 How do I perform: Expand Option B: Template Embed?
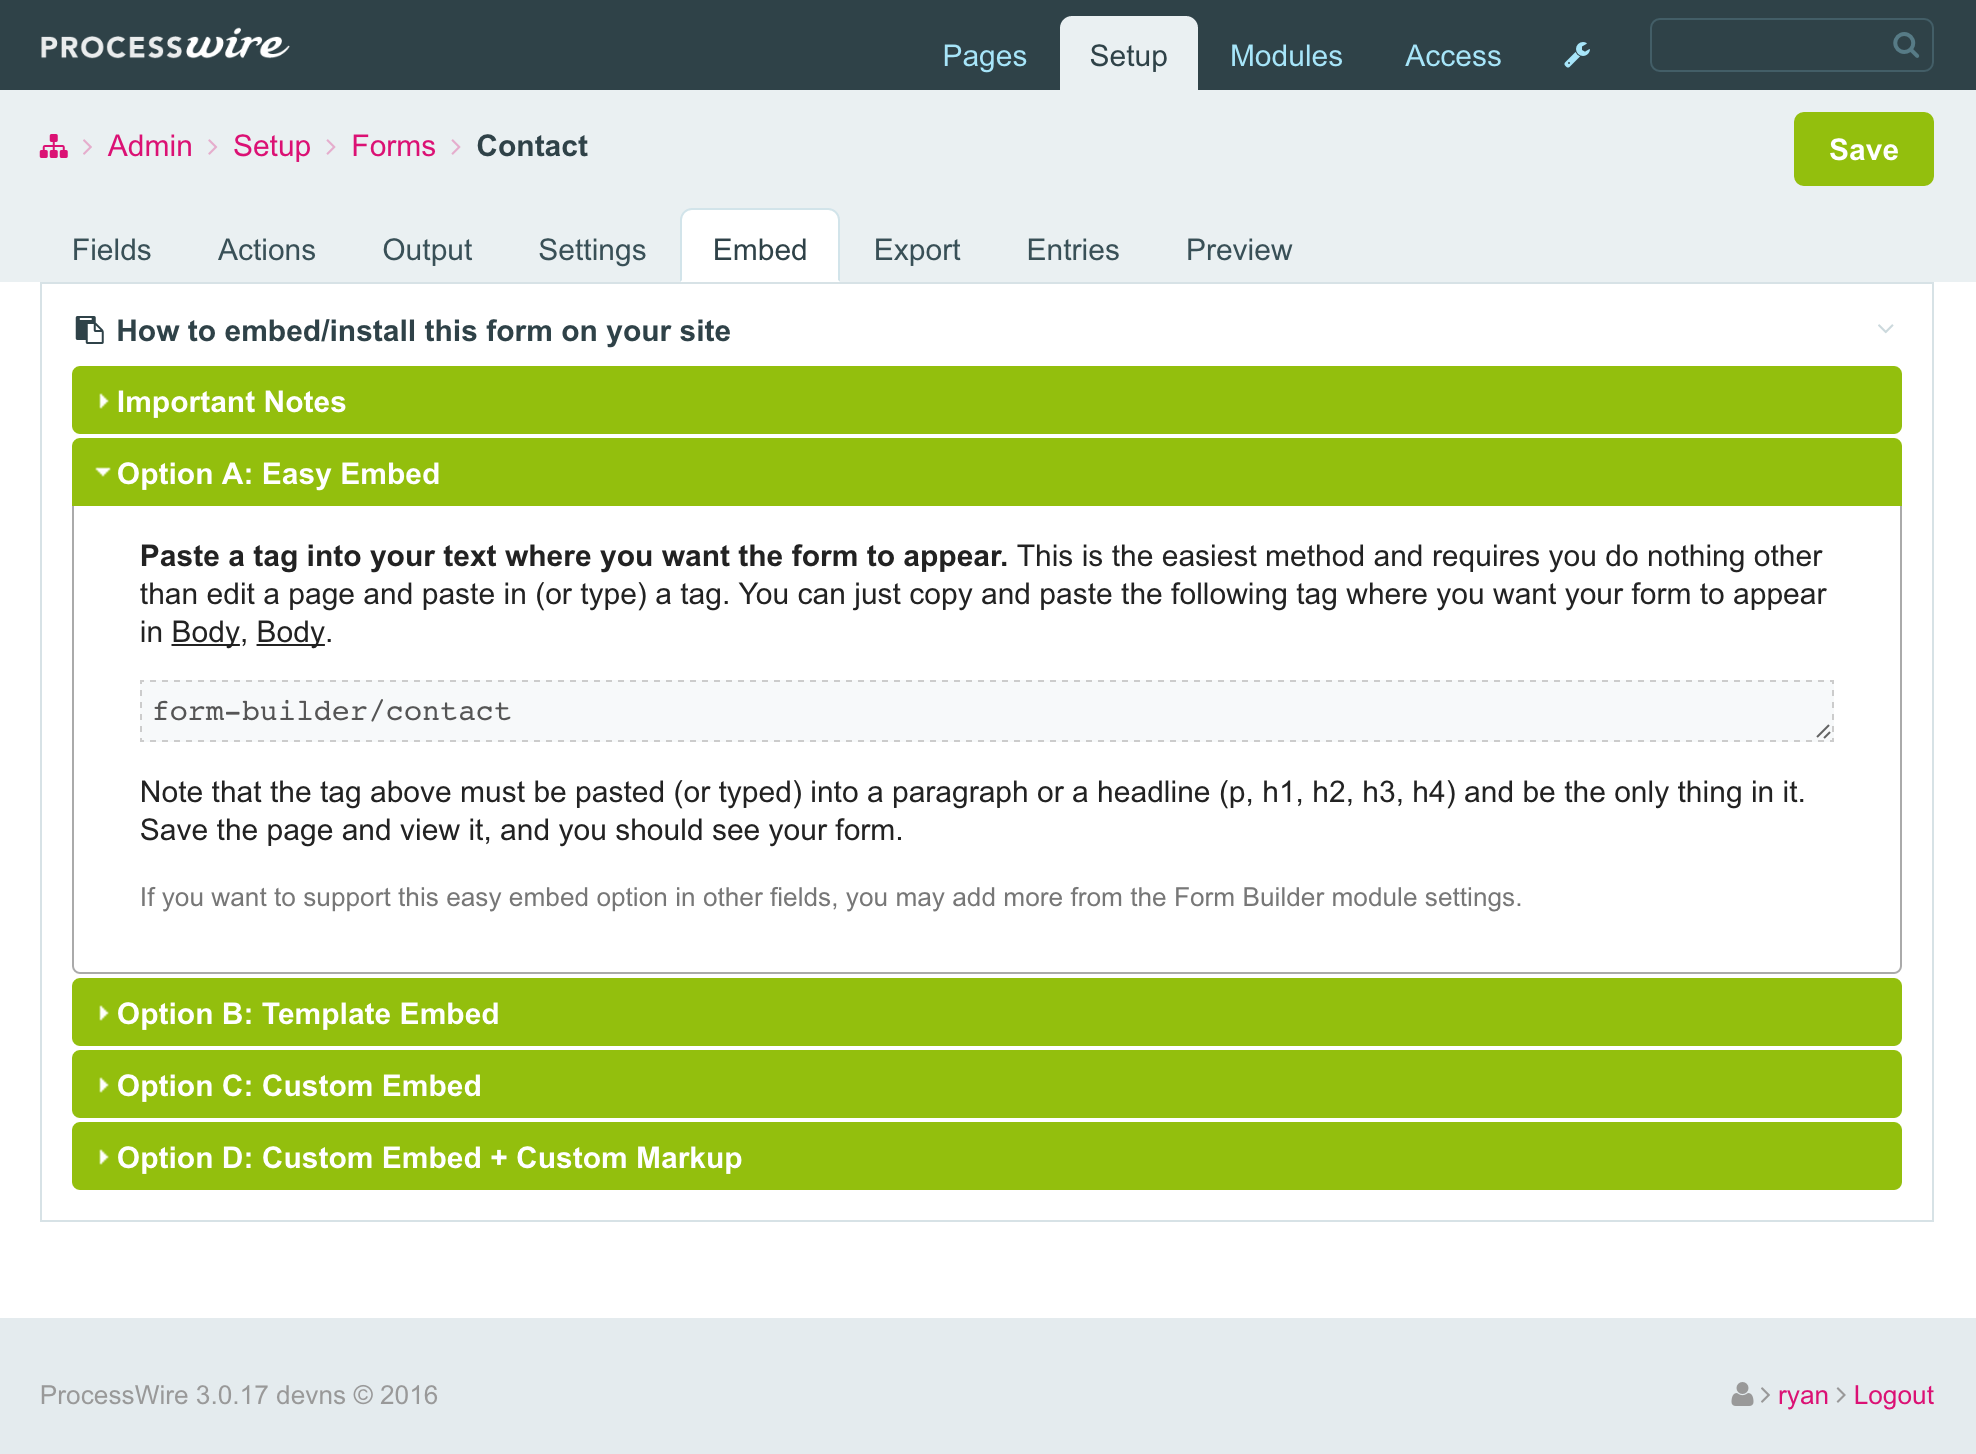[987, 1013]
